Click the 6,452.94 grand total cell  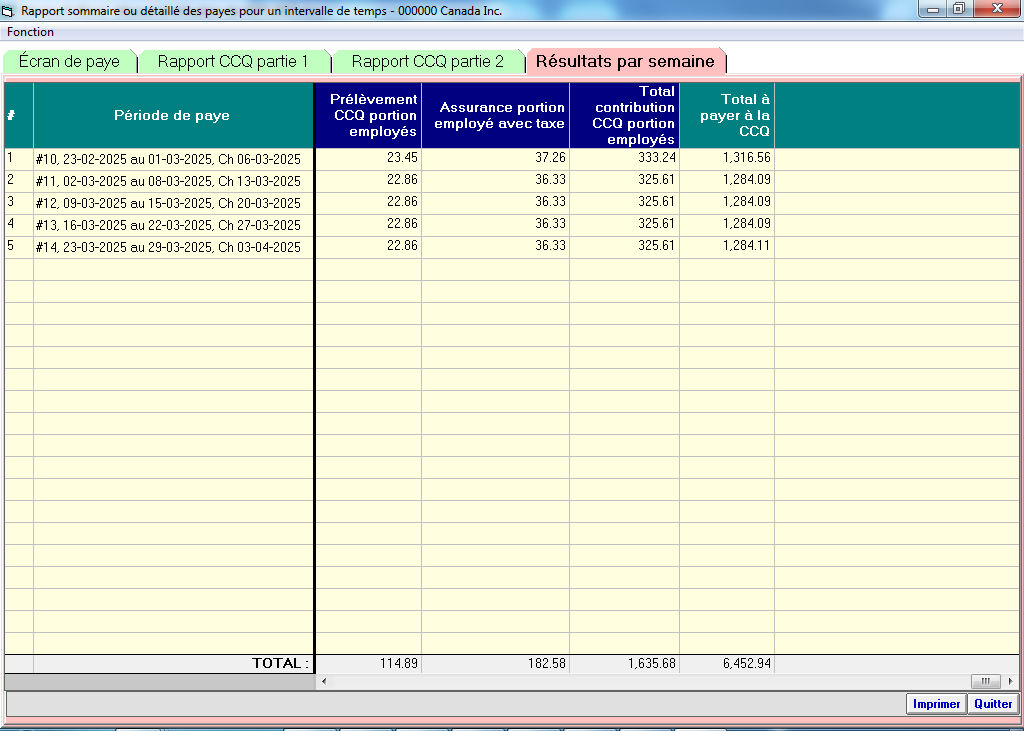[727, 664]
